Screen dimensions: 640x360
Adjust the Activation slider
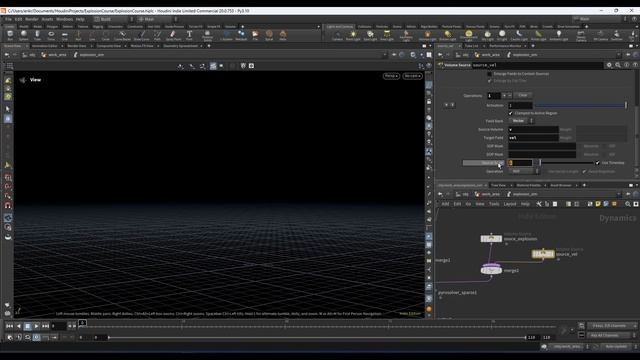coord(580,105)
